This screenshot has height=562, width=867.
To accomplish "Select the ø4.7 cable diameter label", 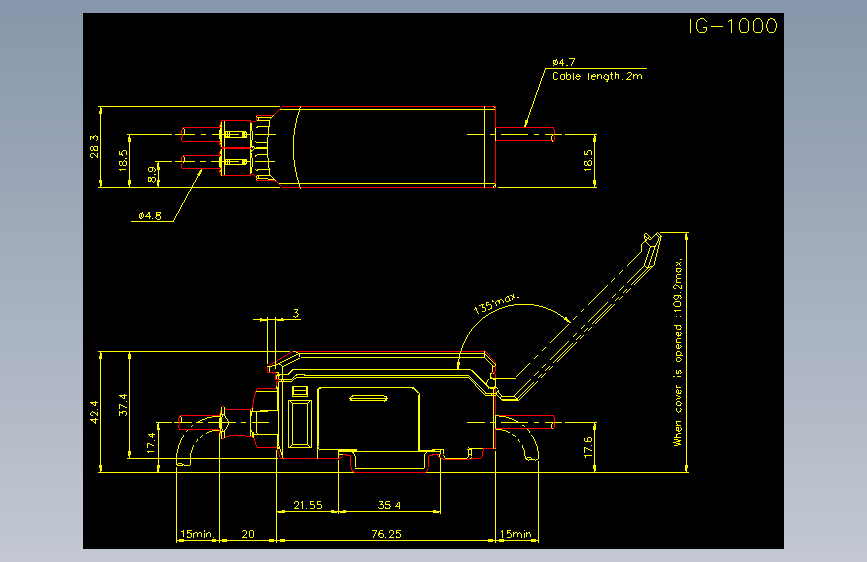I will 563,62.
